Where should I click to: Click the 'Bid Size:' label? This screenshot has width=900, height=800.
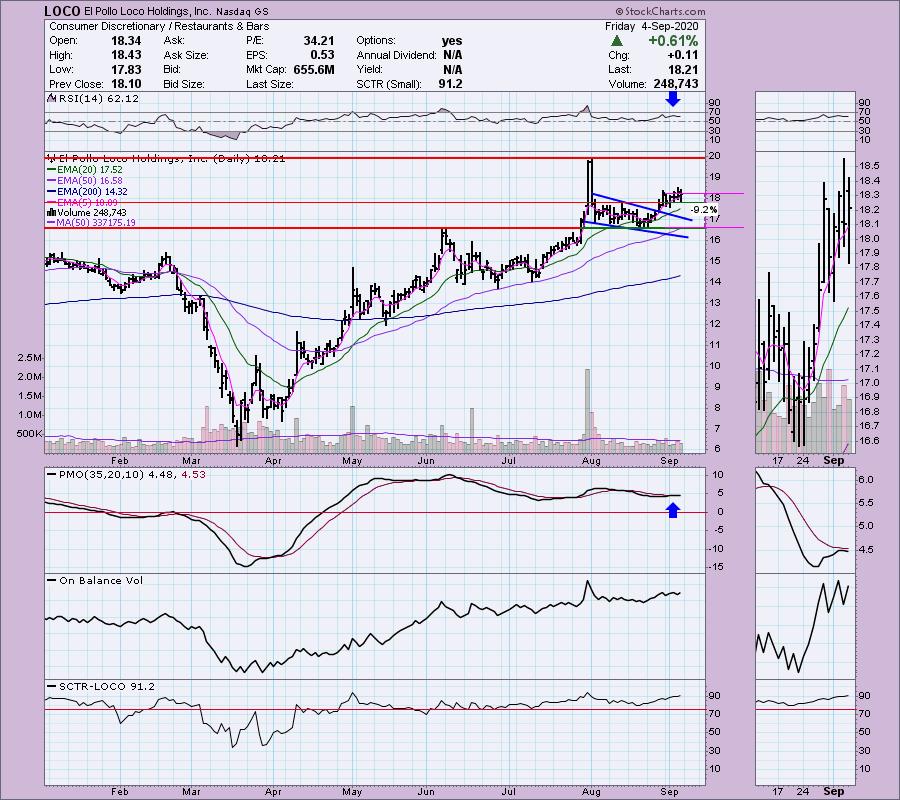184,84
